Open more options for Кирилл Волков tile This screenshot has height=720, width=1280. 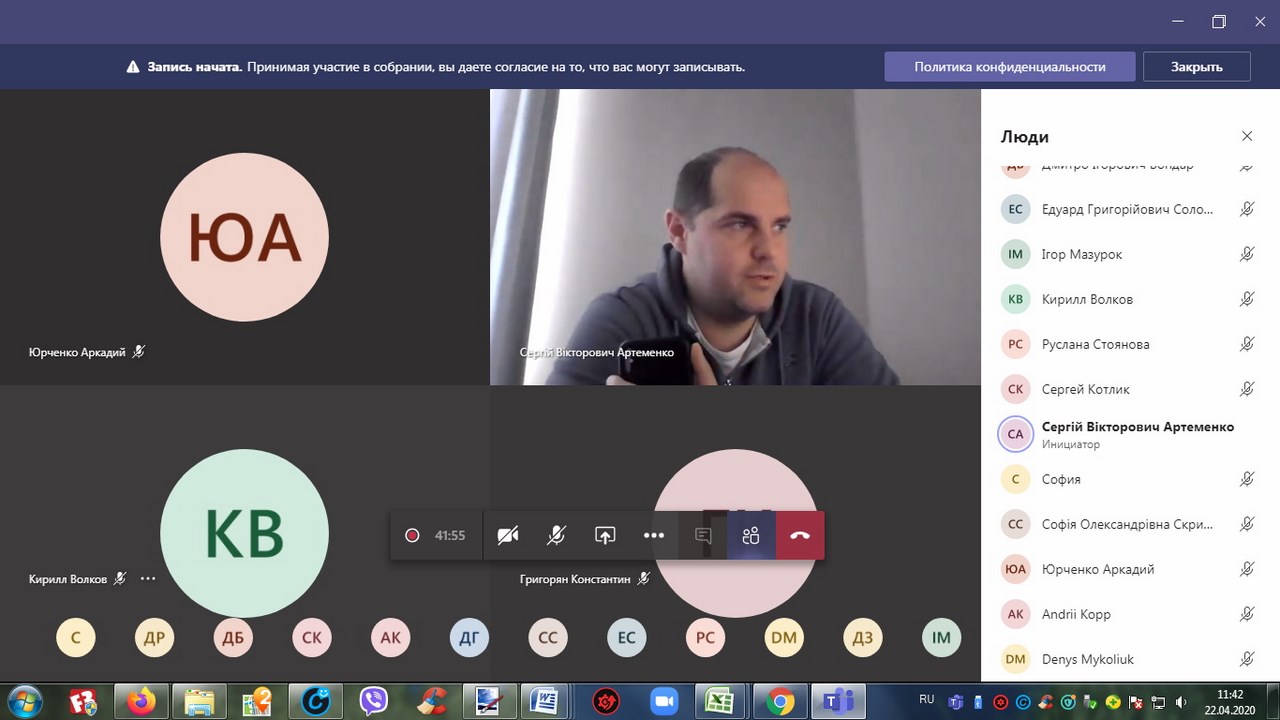pos(148,578)
